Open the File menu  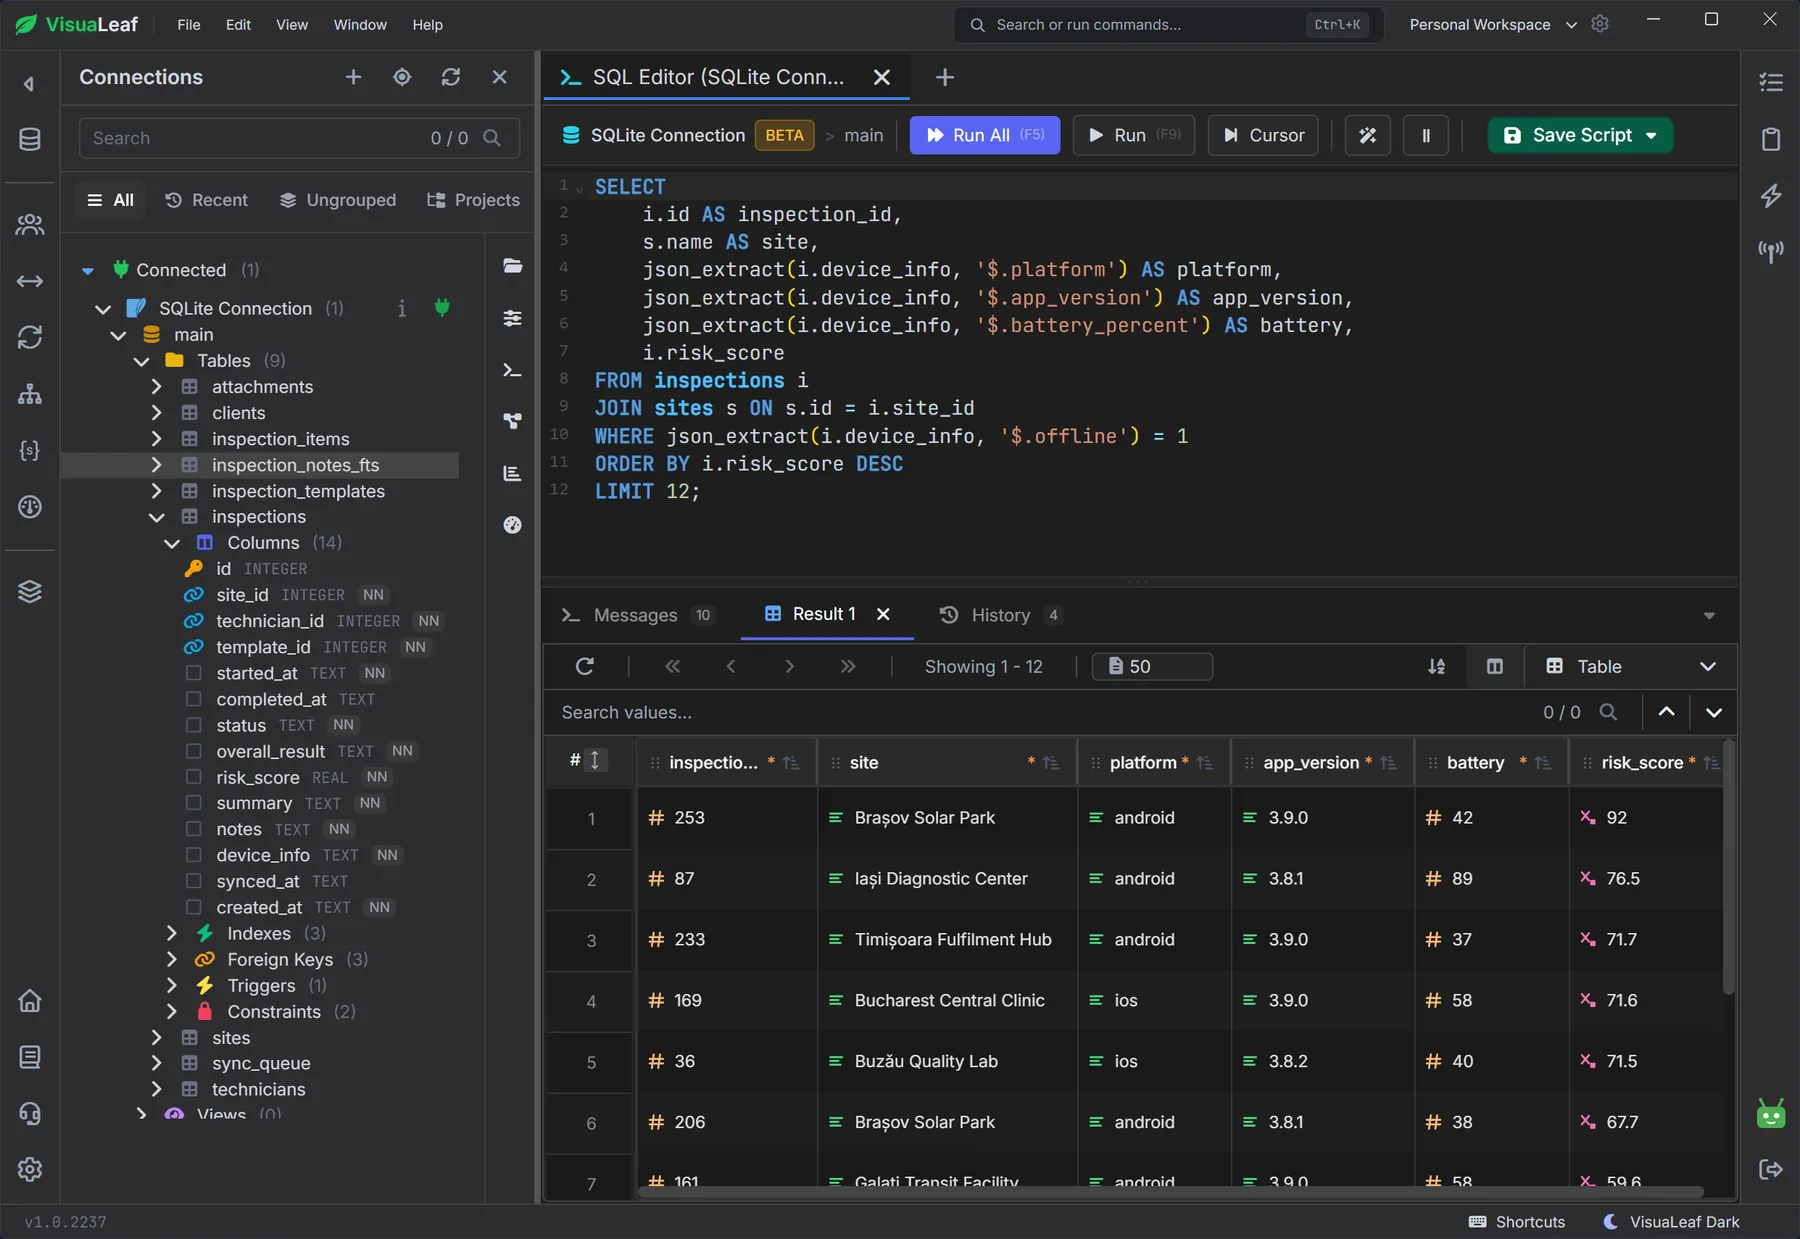tap(189, 24)
